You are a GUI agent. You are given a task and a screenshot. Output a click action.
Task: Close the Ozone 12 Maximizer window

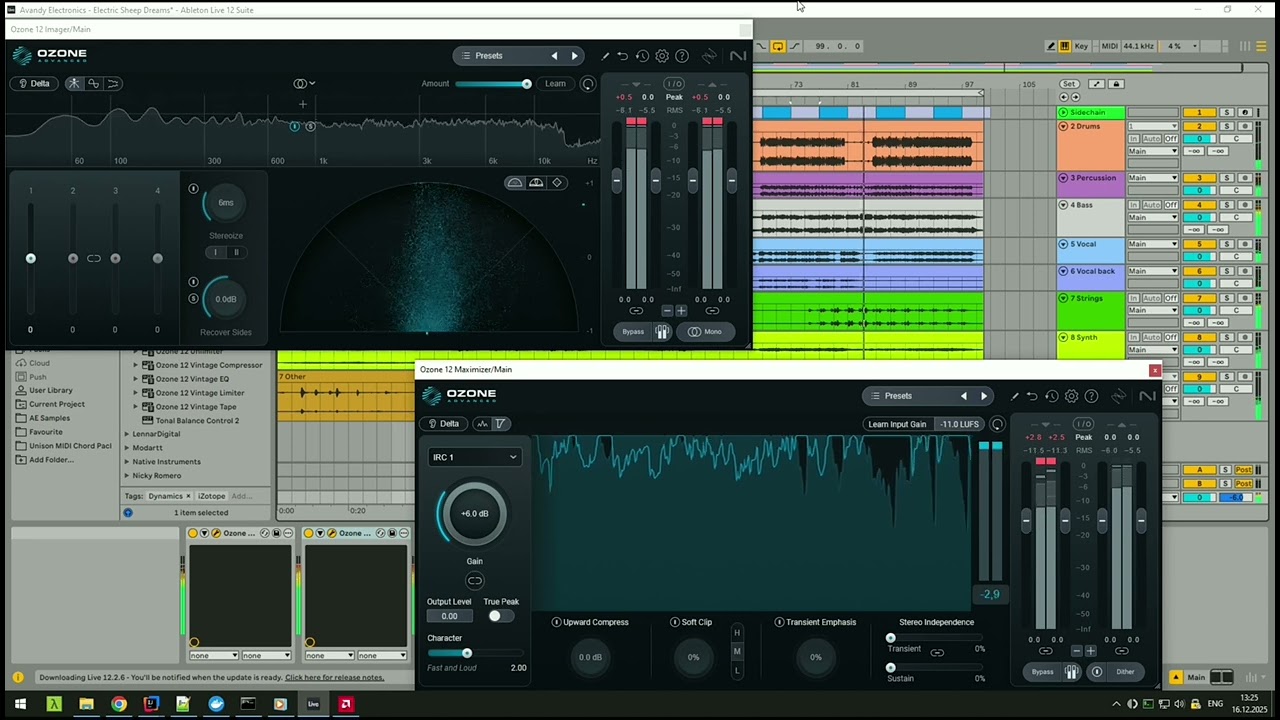(x=1155, y=370)
